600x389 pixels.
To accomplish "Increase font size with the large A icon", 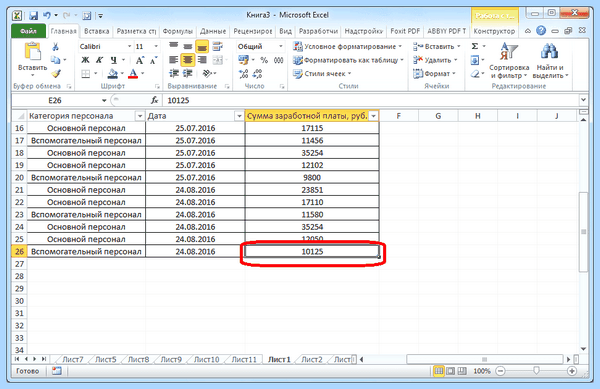I will [x=140, y=60].
